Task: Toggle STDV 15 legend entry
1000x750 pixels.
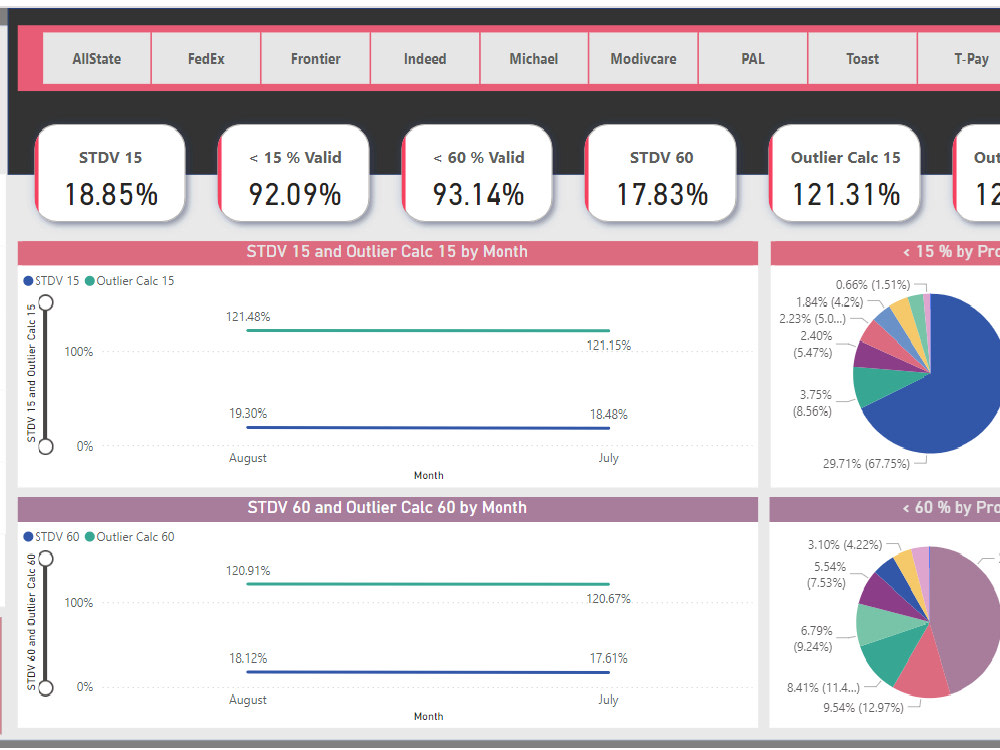Action: (51, 281)
